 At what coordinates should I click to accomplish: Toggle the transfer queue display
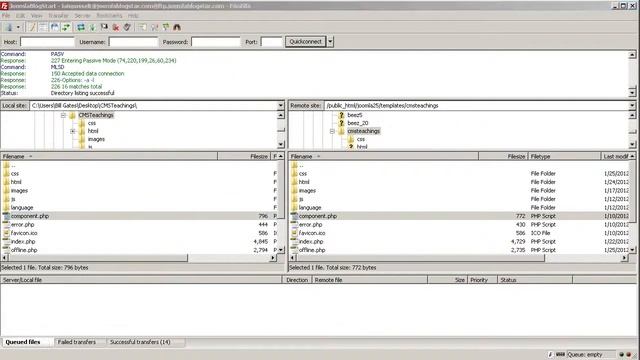pyautogui.click(x=66, y=27)
